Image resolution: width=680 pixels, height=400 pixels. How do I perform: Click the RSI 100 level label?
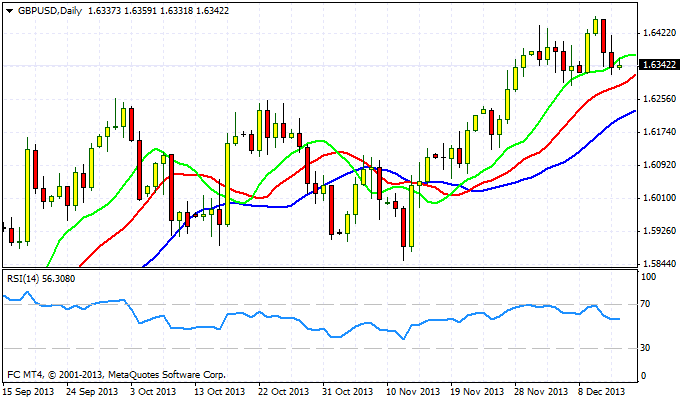[x=648, y=277]
